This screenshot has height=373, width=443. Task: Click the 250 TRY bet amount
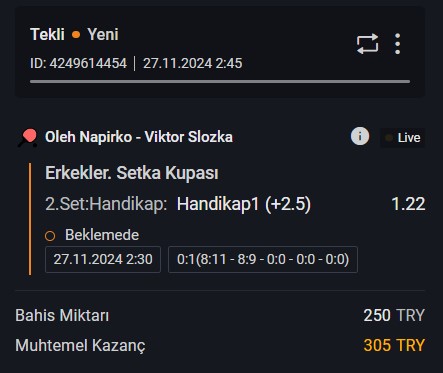point(394,315)
